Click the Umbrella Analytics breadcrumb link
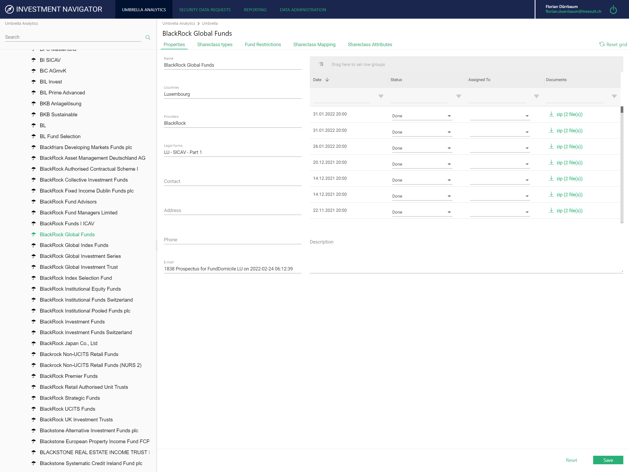 tap(179, 24)
